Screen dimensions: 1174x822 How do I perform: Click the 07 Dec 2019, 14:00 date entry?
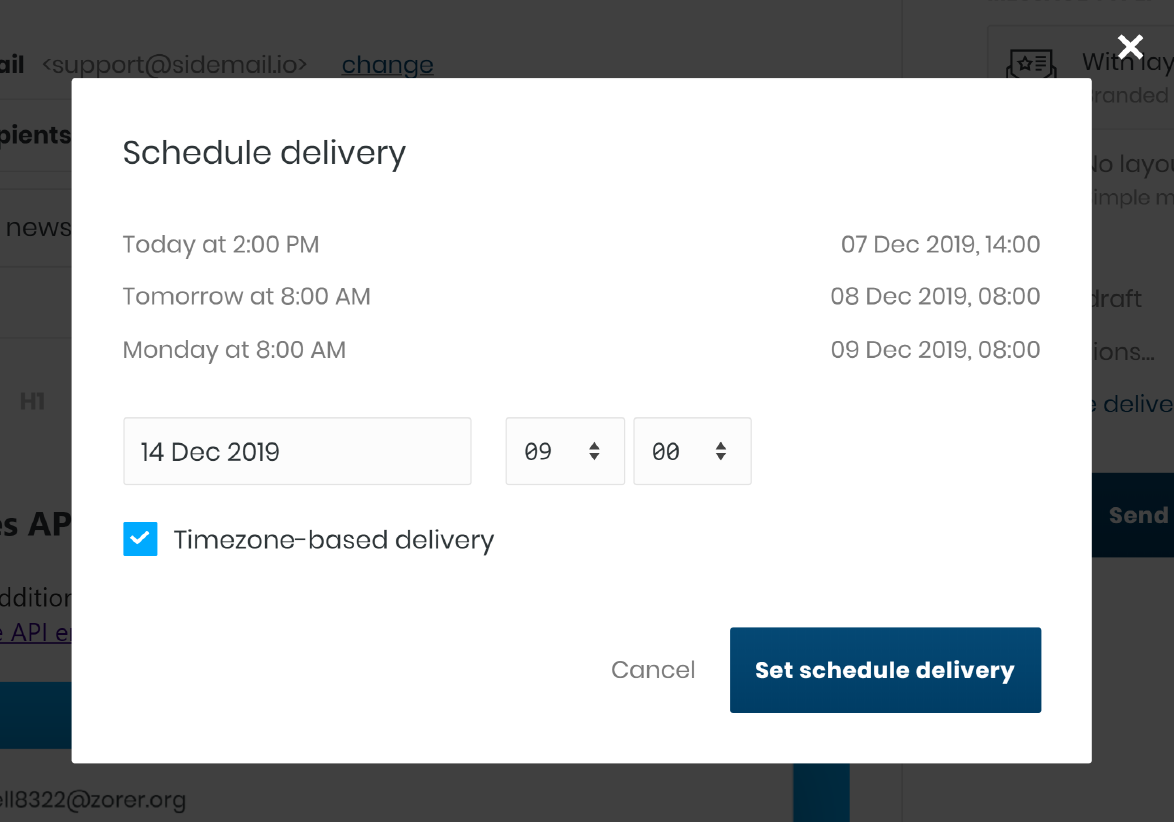coord(940,244)
